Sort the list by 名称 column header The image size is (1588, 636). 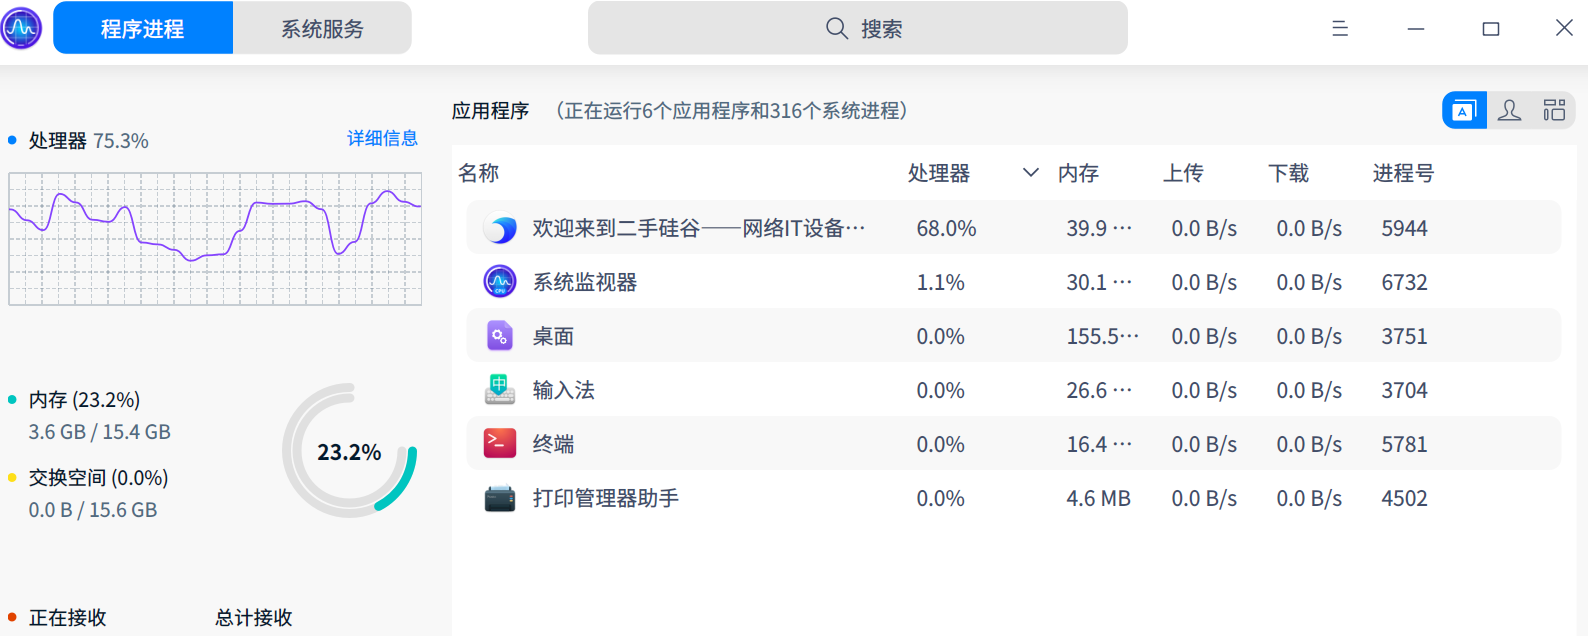(x=479, y=173)
